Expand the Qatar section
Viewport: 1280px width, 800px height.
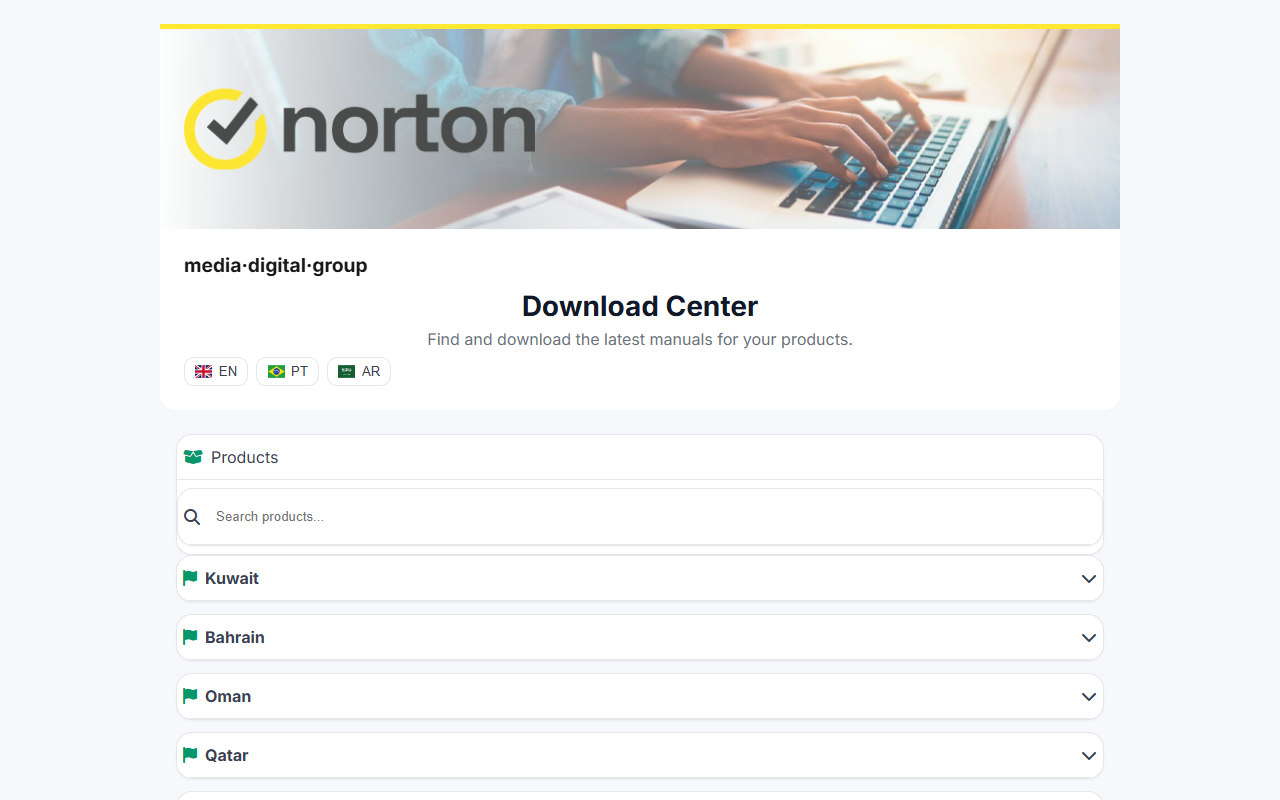coord(1089,755)
